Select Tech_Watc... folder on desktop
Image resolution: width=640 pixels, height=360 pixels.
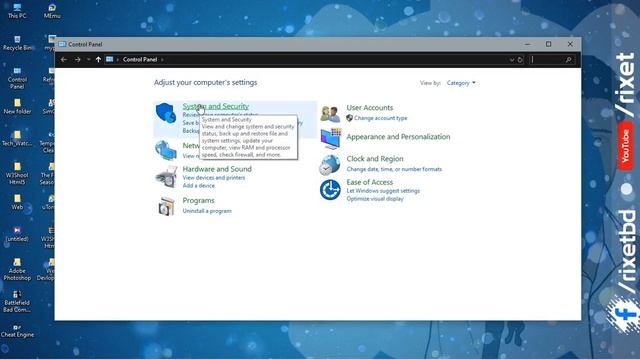coord(17,138)
